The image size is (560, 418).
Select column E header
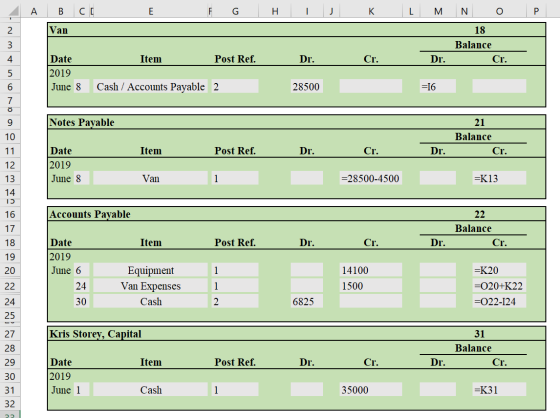point(151,11)
